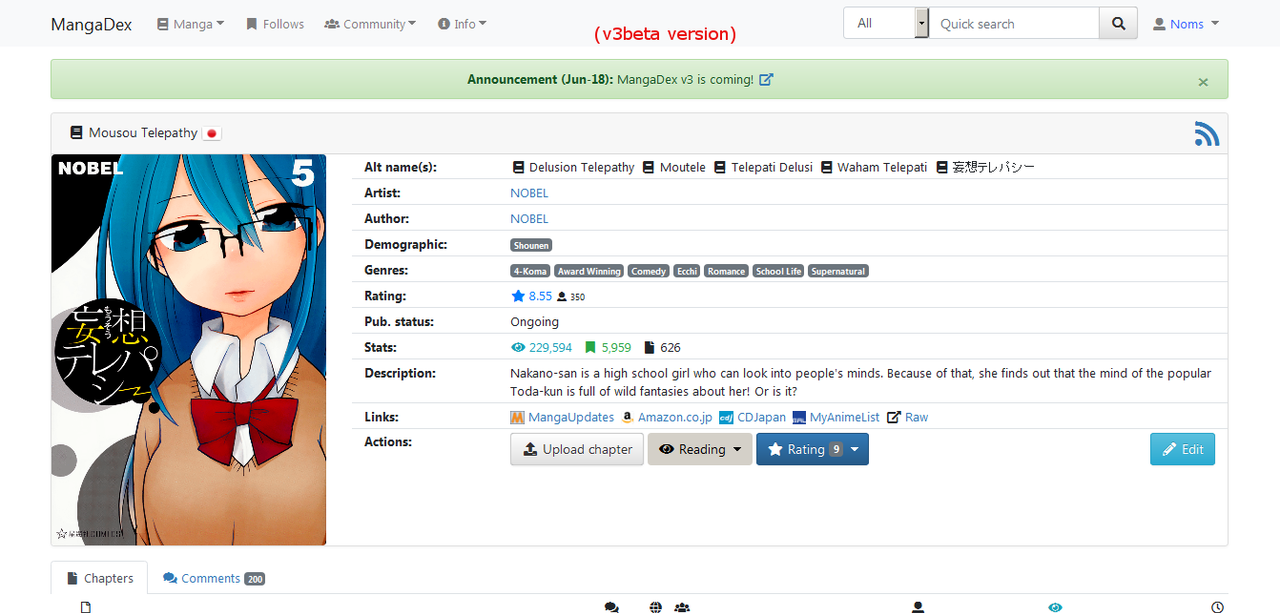Open the Info dropdown menu
Screen dimensions: 1280x613
(x=462, y=24)
